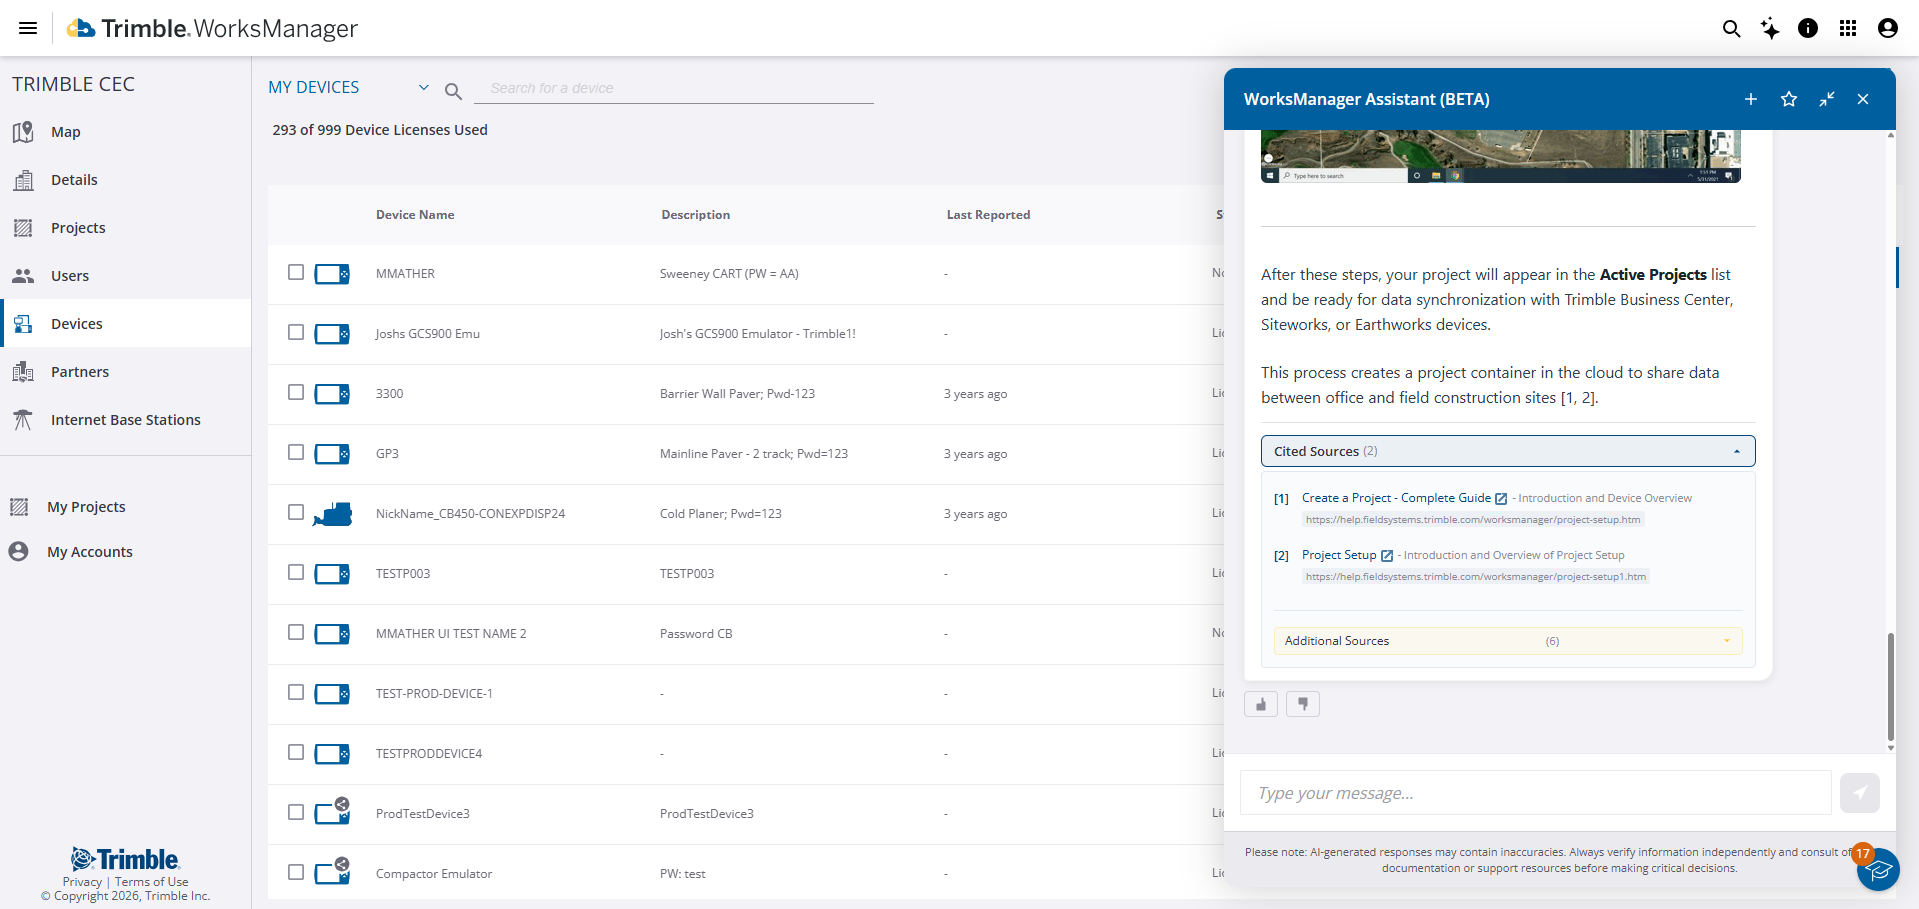Select the MMATHER device checkbox
Image resolution: width=1919 pixels, height=909 pixels.
click(296, 272)
